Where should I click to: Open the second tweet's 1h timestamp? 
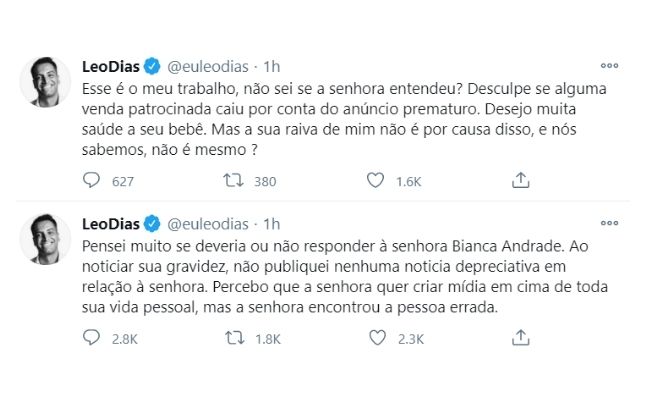click(x=272, y=221)
